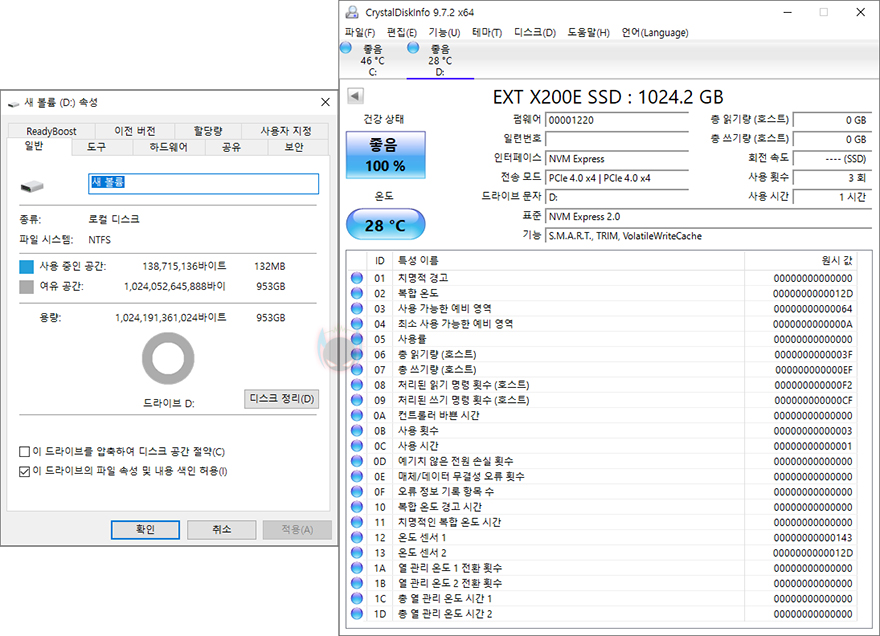Open the 언어(Language) menu
Image resolution: width=880 pixels, height=636 pixels.
coord(654,33)
